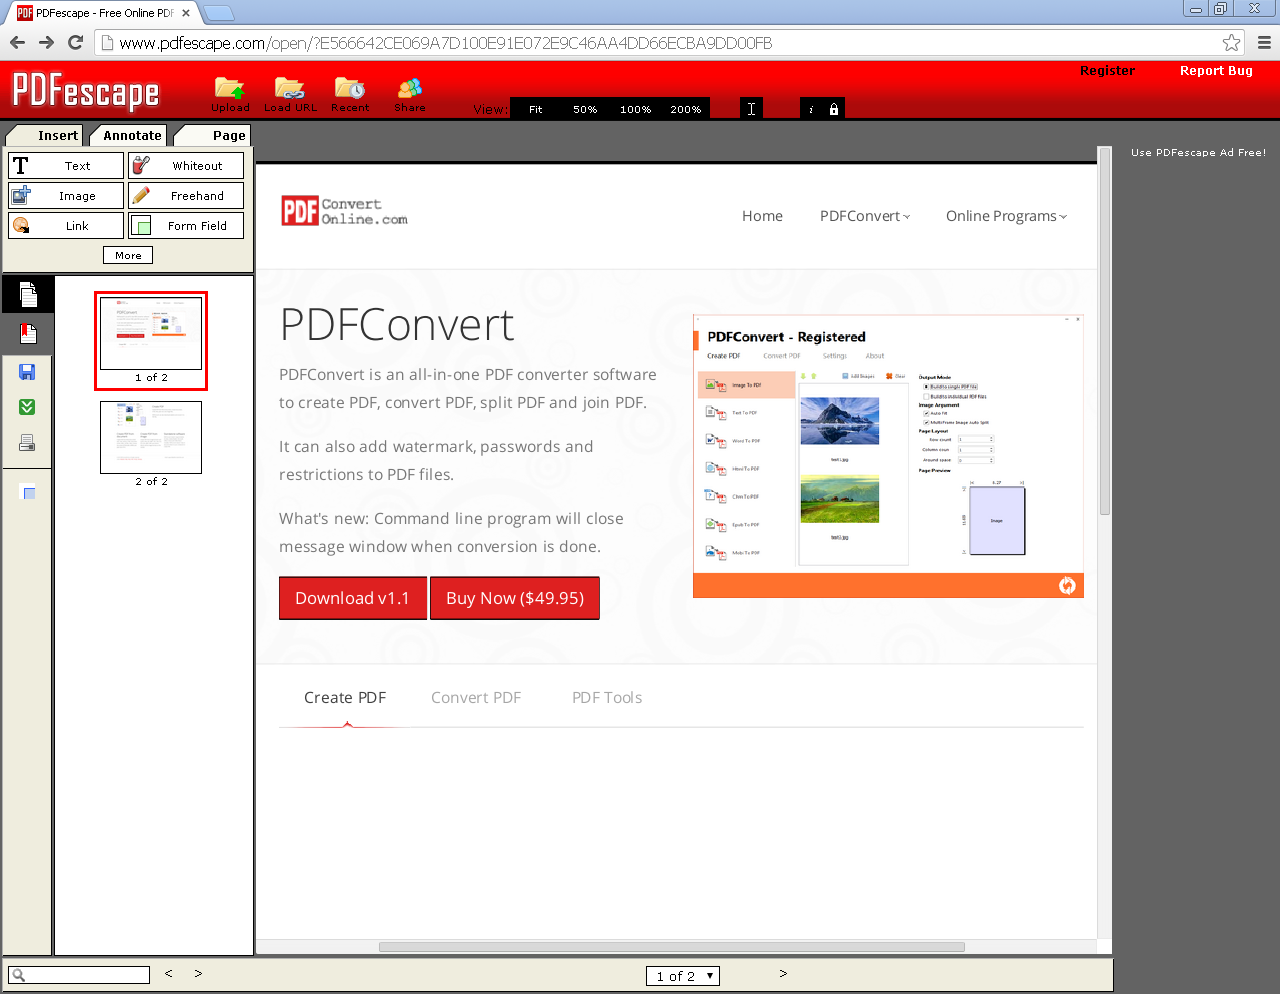The height and width of the screenshot is (994, 1280).
Task: Click the Register link
Action: (1107, 71)
